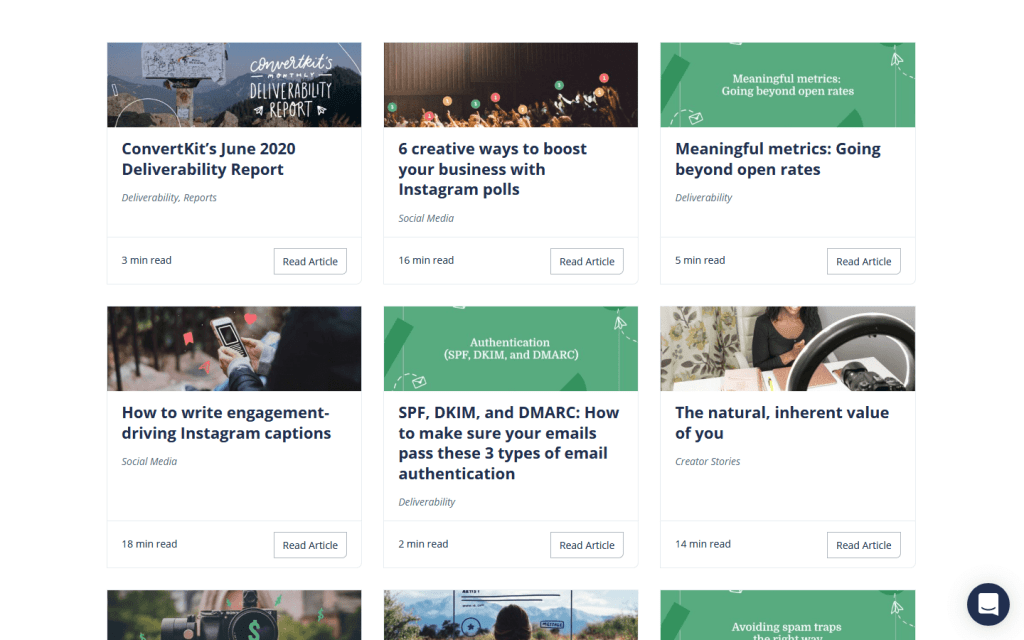Click the green Authentication banner image
The height and width of the screenshot is (640, 1024).
510,348
